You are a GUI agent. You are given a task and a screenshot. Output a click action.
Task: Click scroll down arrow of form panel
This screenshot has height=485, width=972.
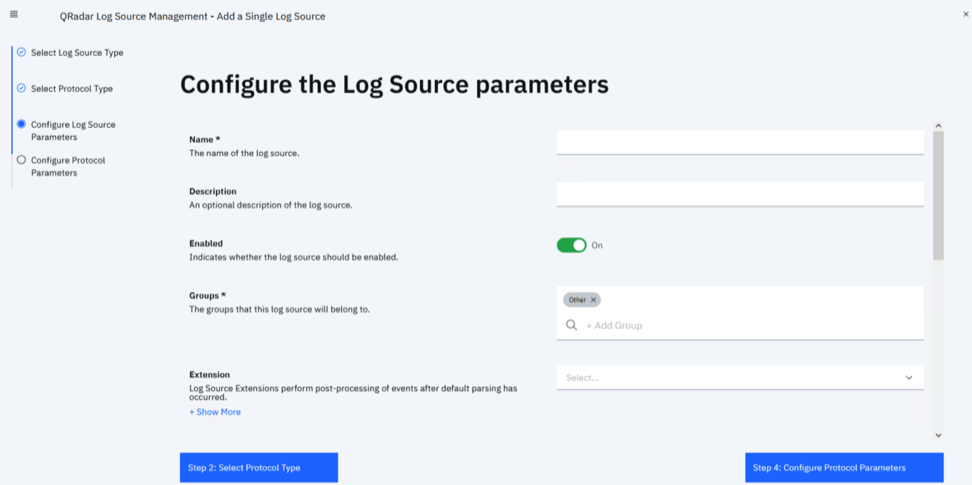pyautogui.click(x=938, y=435)
